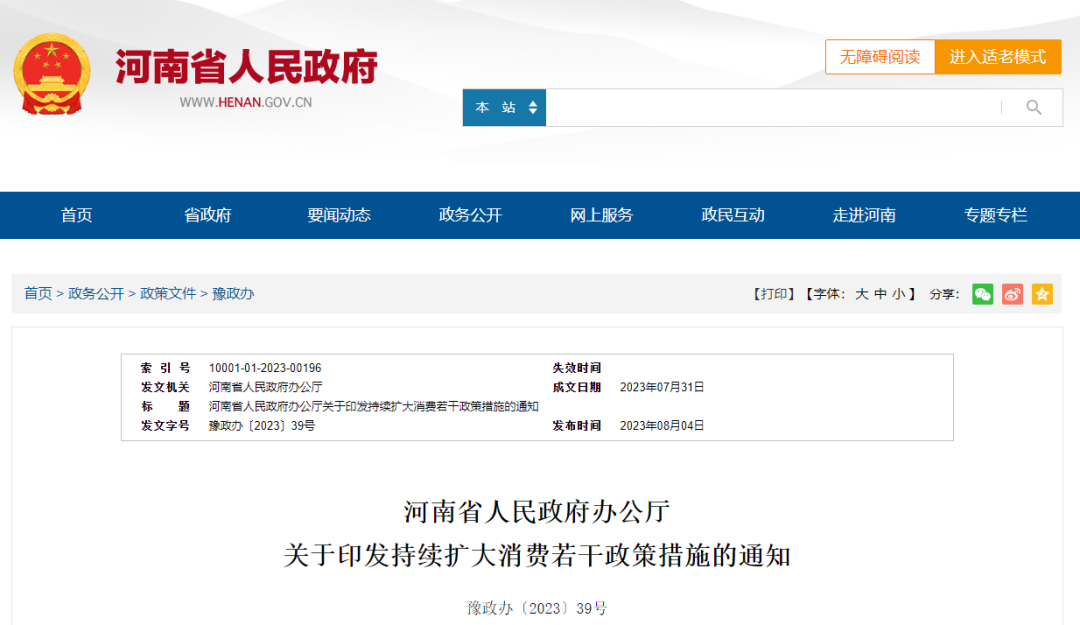Open 政民互动 navigation item

tap(733, 215)
